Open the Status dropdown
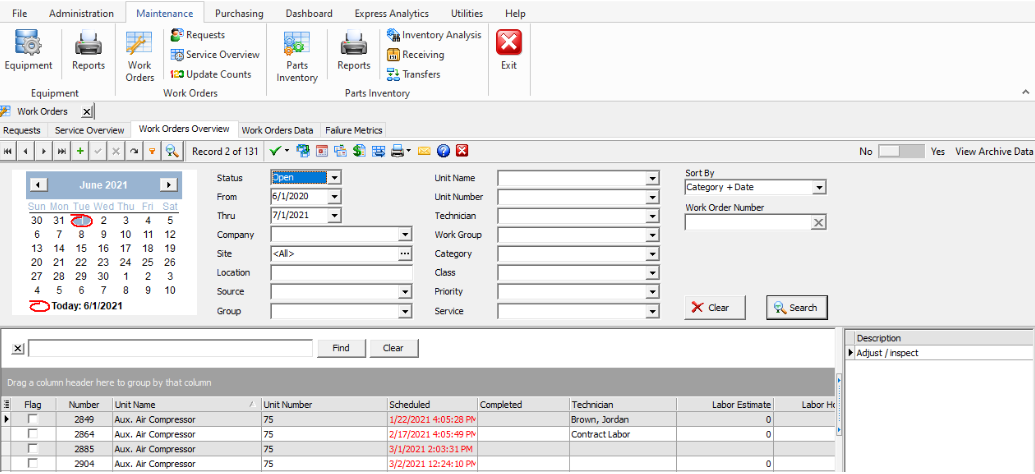The height and width of the screenshot is (474, 1035). pos(334,178)
